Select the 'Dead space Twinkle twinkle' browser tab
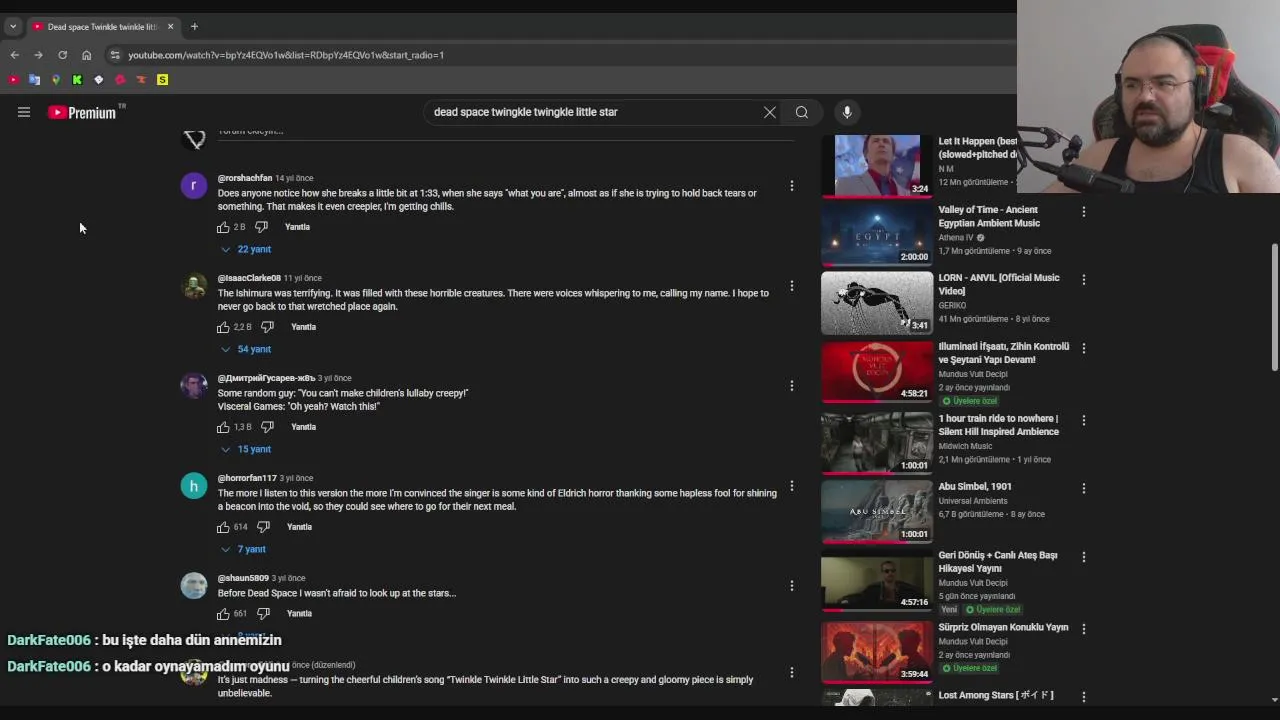 click(100, 27)
